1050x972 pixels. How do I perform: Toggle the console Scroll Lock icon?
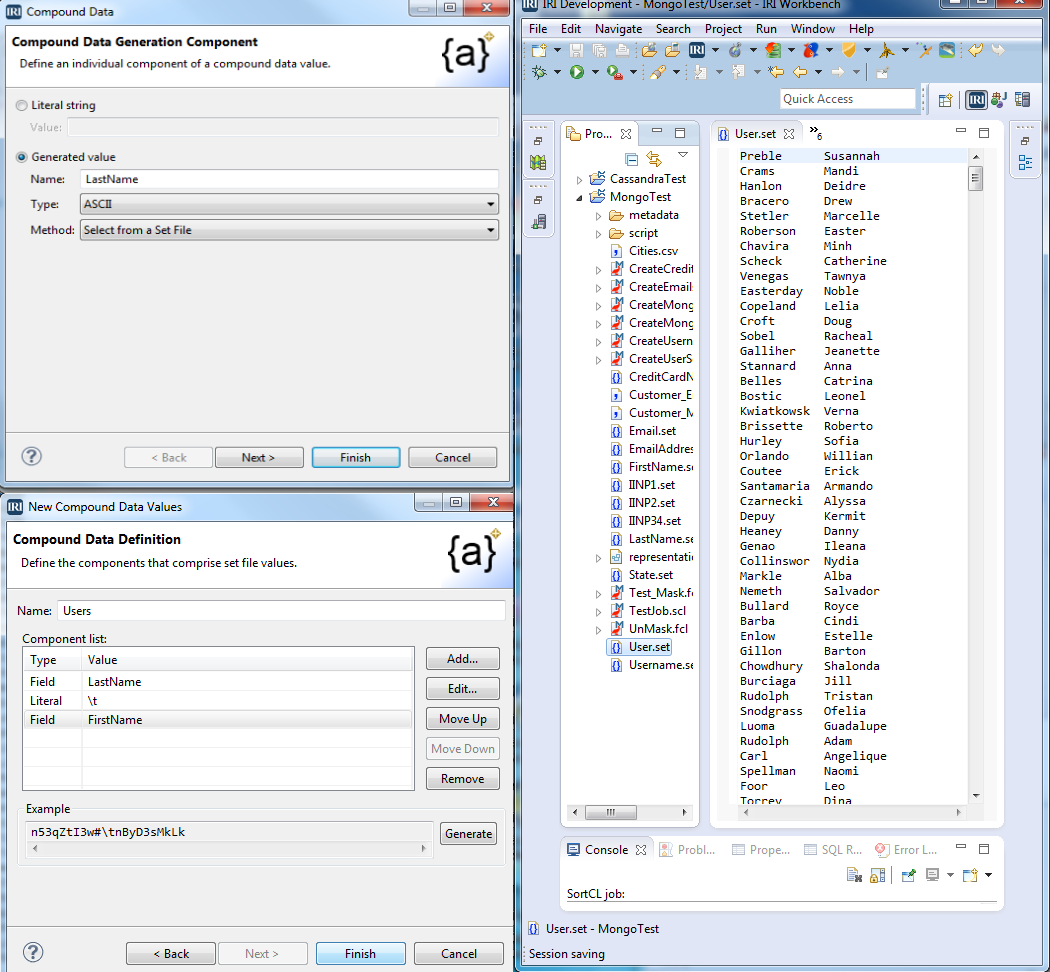[x=877, y=875]
